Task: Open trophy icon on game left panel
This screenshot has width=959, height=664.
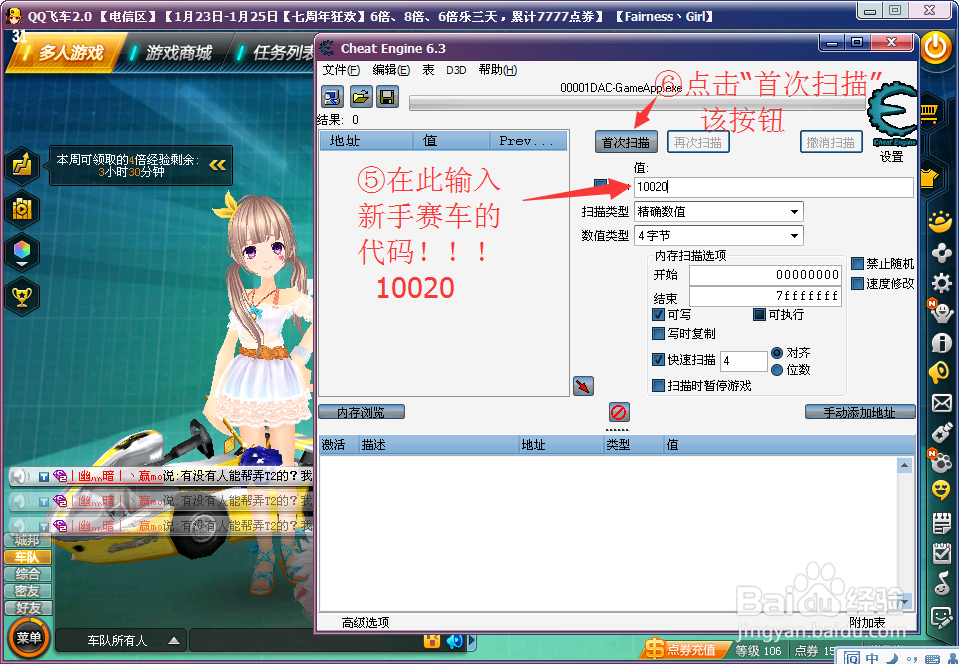Action: point(22,297)
